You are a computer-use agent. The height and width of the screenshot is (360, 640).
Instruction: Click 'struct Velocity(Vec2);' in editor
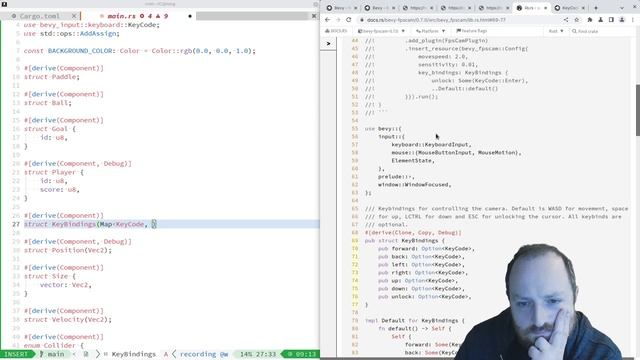68,320
